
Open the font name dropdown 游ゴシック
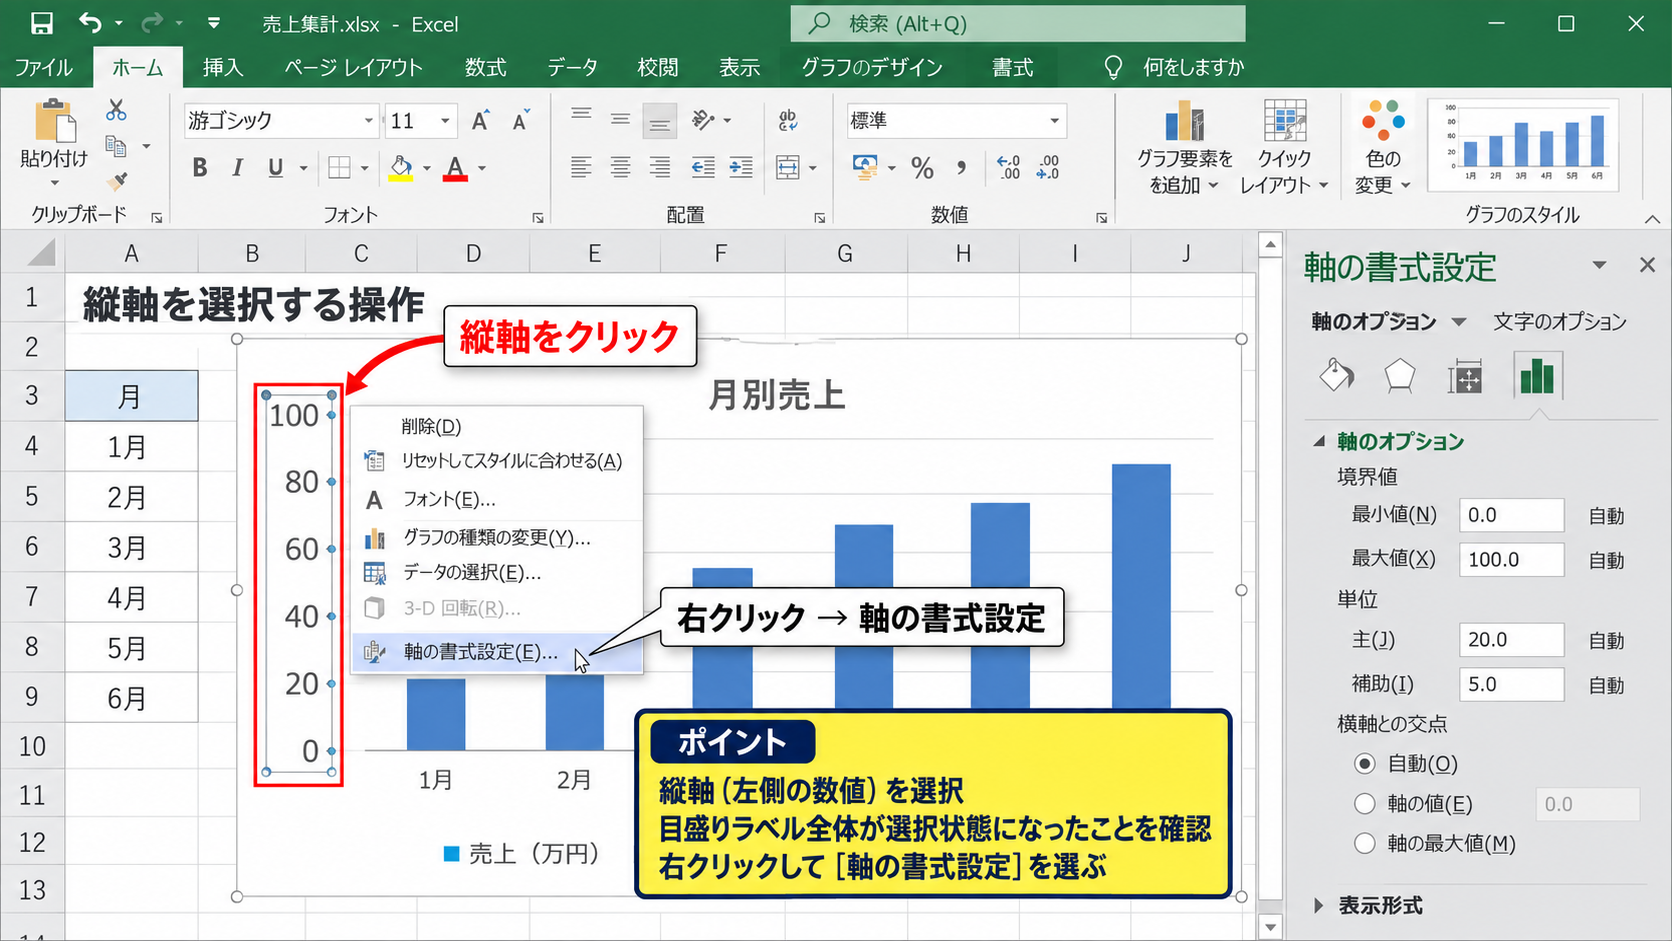(x=368, y=121)
